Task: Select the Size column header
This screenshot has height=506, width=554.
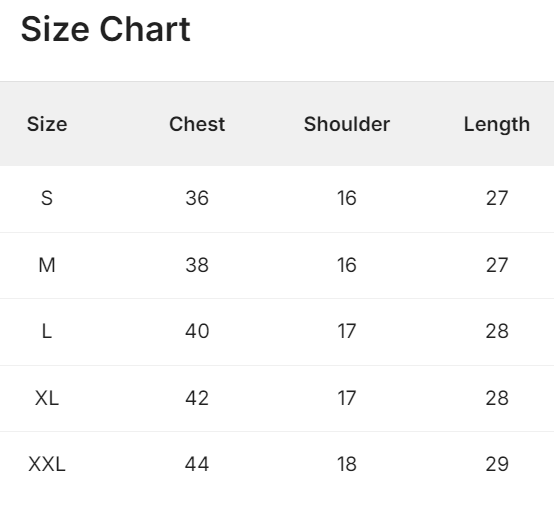Action: coord(47,124)
